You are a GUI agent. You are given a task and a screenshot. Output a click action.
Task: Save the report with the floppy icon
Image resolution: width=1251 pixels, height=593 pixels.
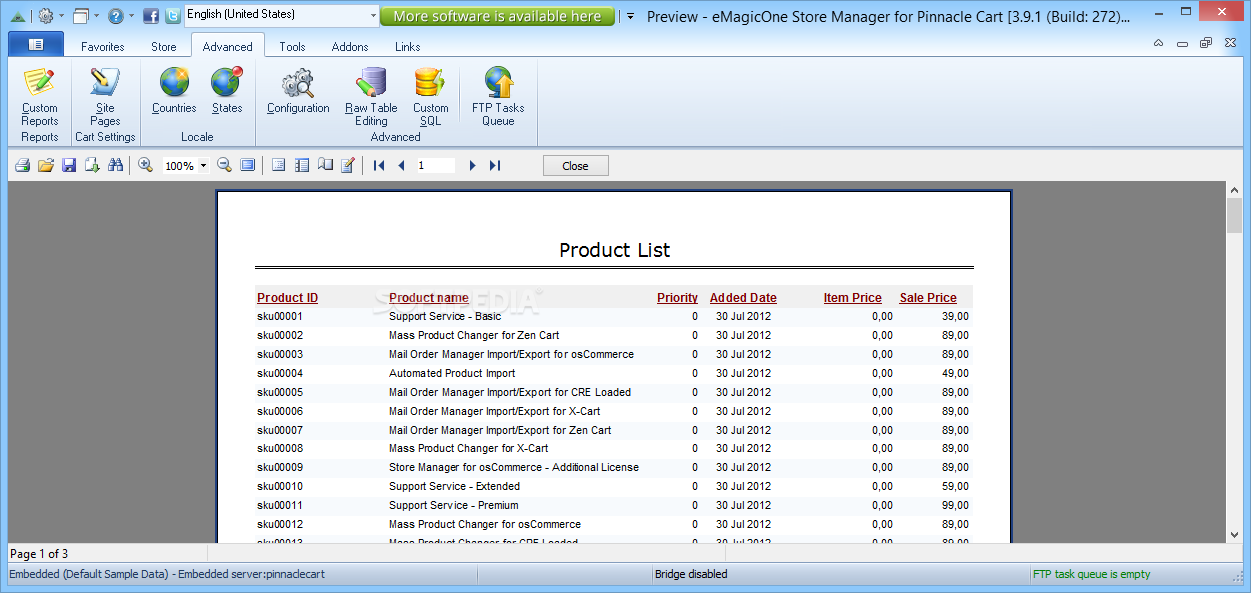point(69,165)
